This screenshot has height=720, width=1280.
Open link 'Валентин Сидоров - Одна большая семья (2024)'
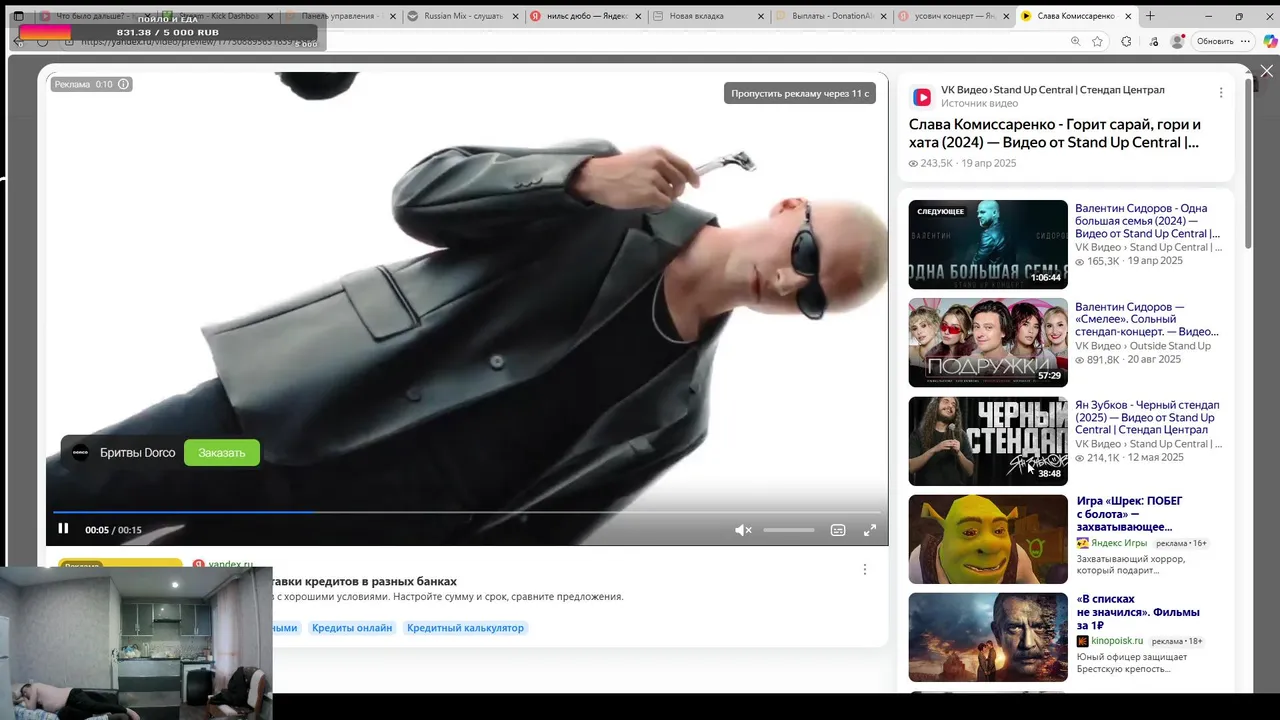(x=1147, y=221)
